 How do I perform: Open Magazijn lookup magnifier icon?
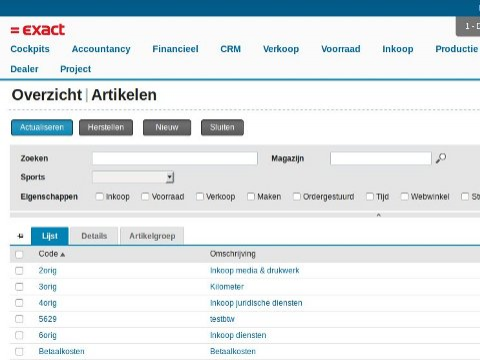pos(441,158)
